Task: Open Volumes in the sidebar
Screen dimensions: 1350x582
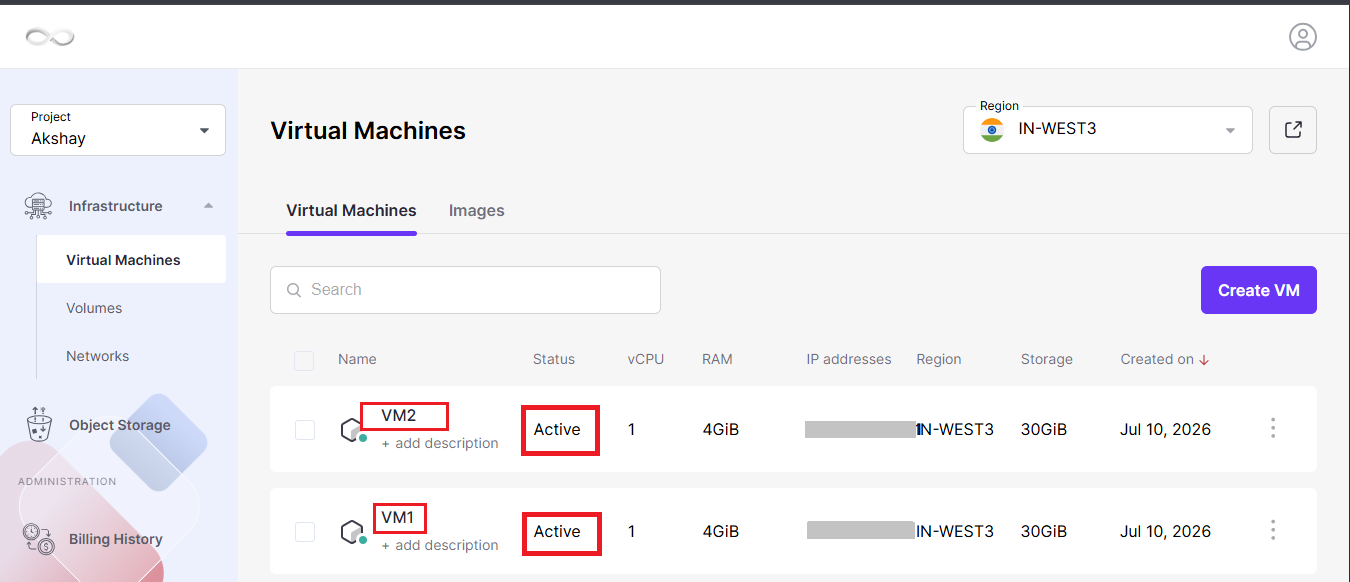Action: 94,308
